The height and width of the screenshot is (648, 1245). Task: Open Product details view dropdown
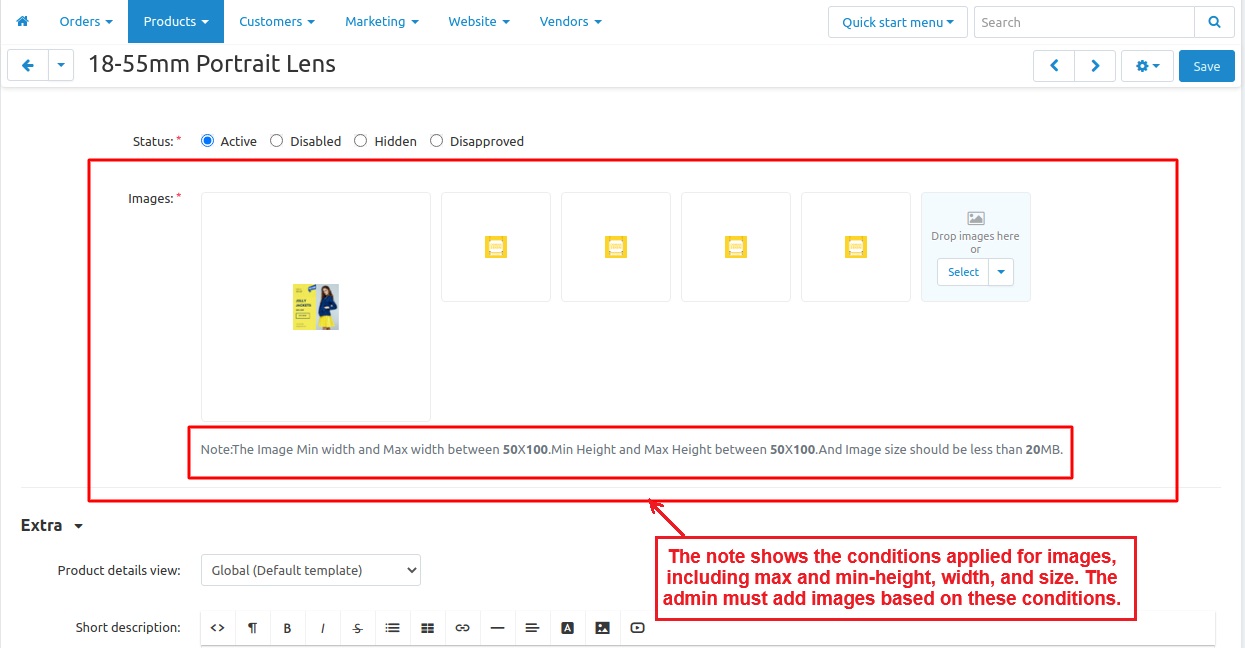[311, 570]
